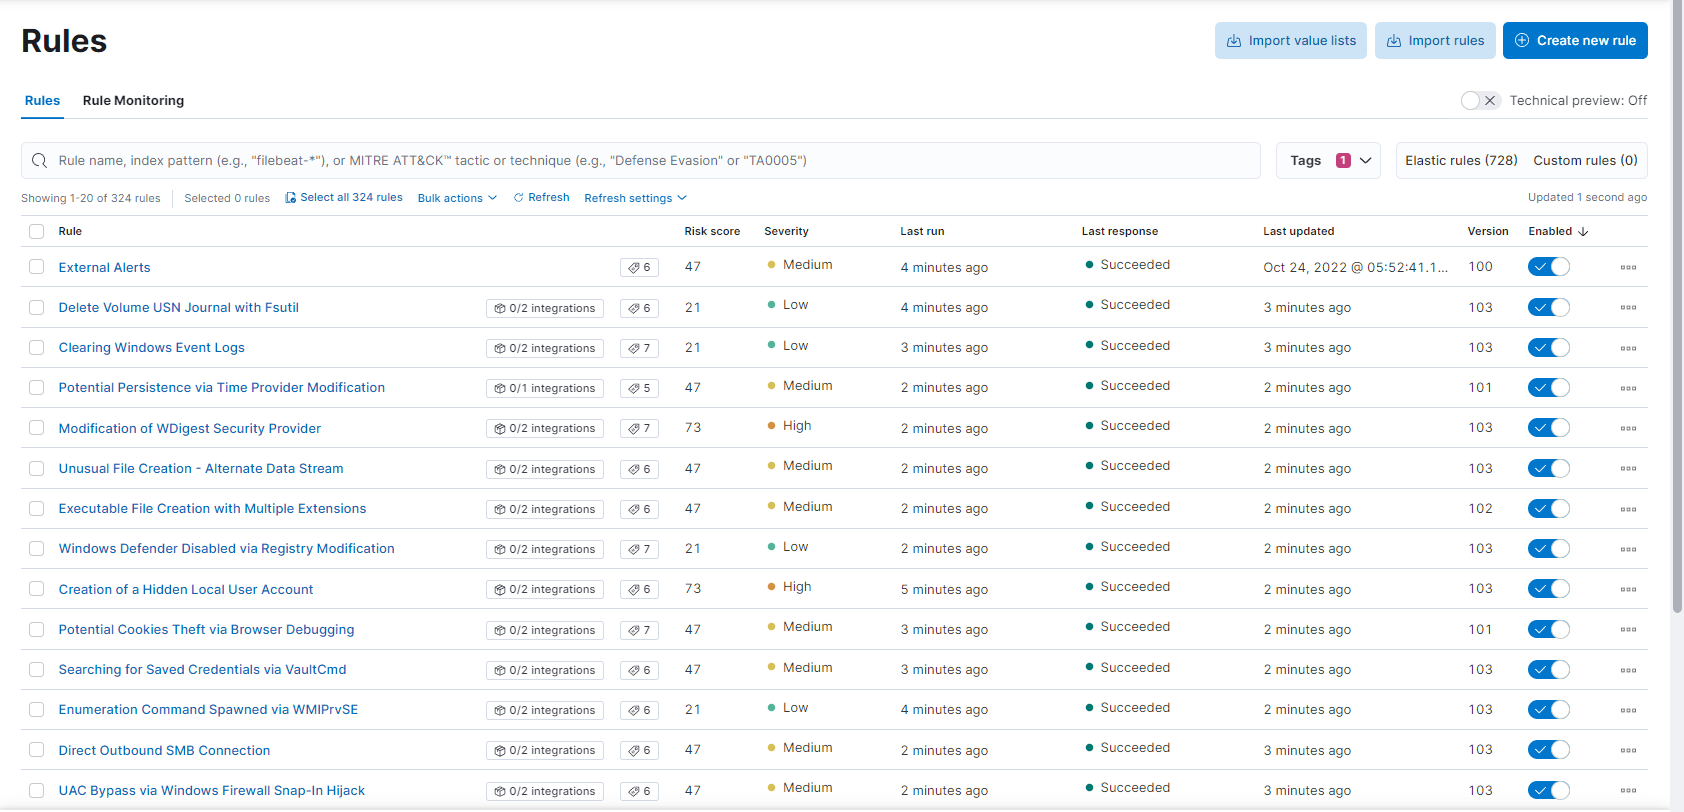Open the Tags filter dropdown

(1328, 161)
